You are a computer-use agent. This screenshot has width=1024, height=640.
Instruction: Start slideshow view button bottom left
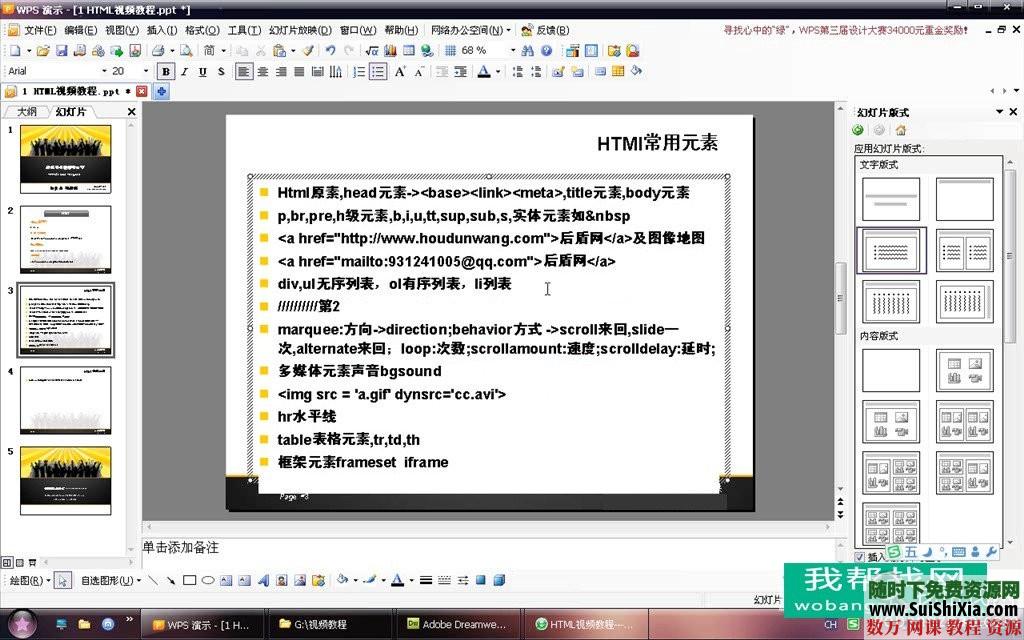(x=31, y=562)
